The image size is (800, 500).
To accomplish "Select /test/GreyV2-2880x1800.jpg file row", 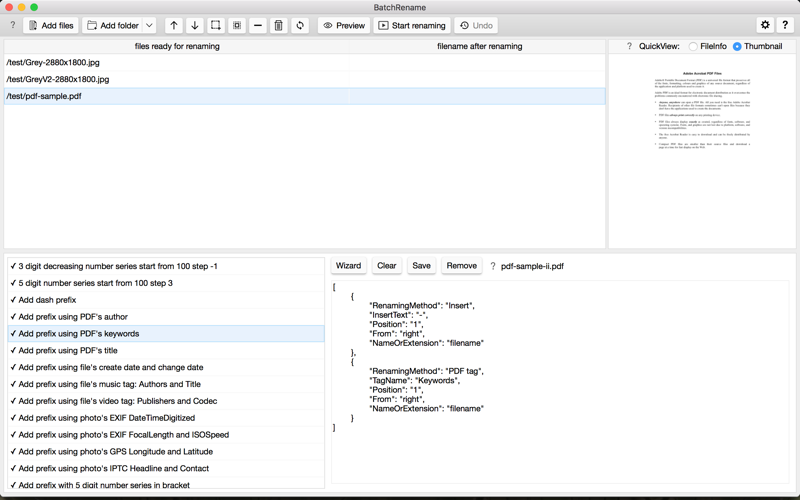I will [305, 79].
